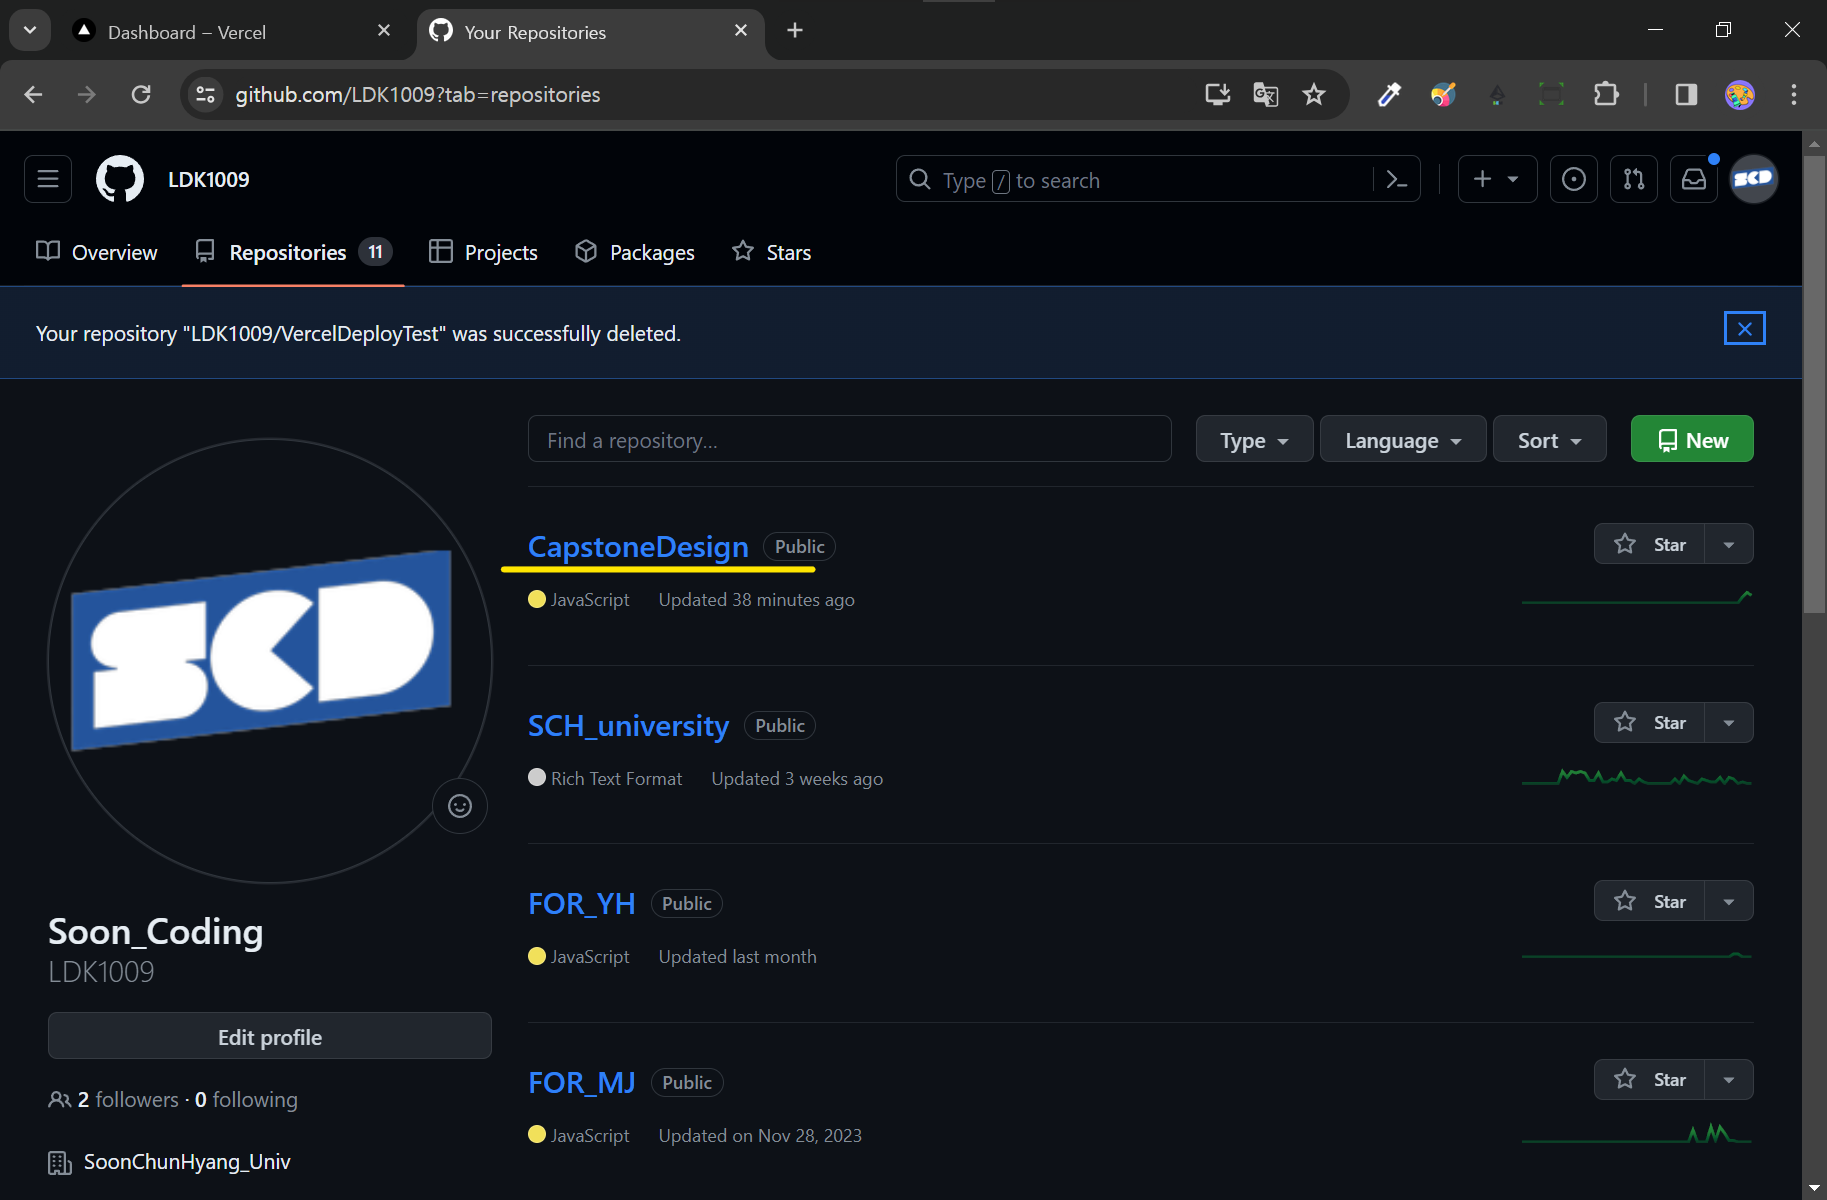Open the SCH_university repository
The height and width of the screenshot is (1200, 1827).
pos(628,726)
